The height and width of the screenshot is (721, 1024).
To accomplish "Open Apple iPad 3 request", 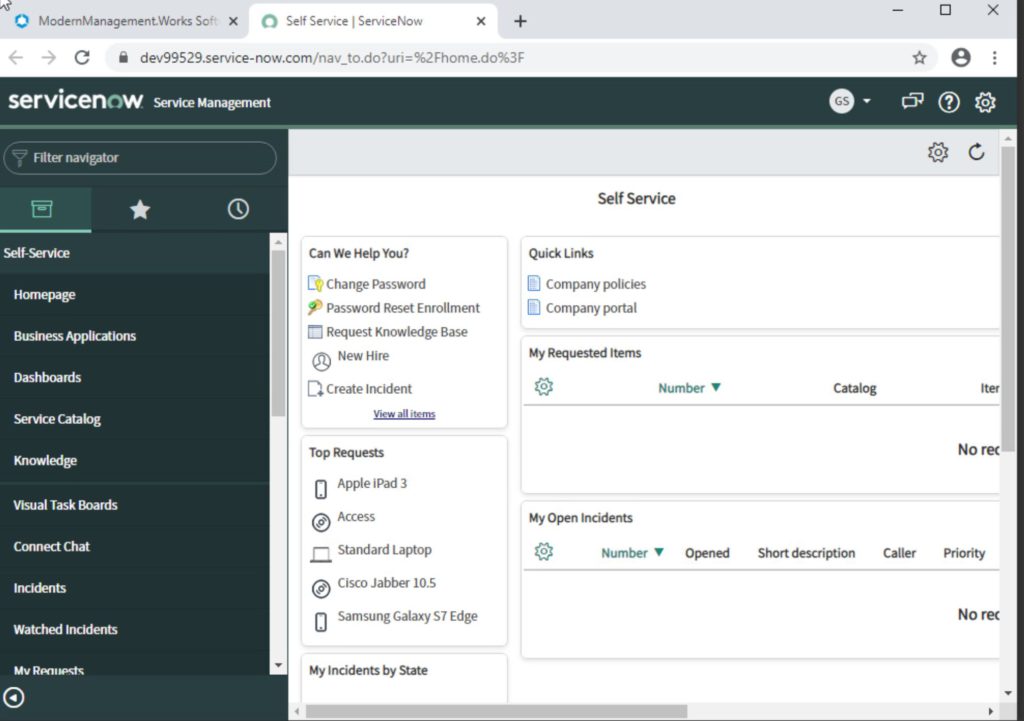I will 372,483.
